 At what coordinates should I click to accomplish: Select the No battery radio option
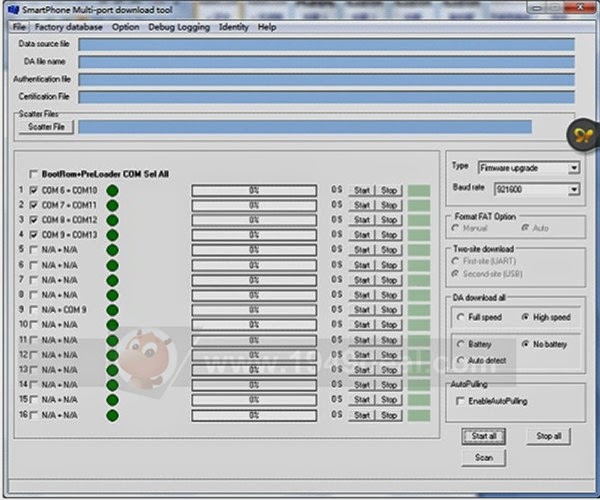(525, 344)
